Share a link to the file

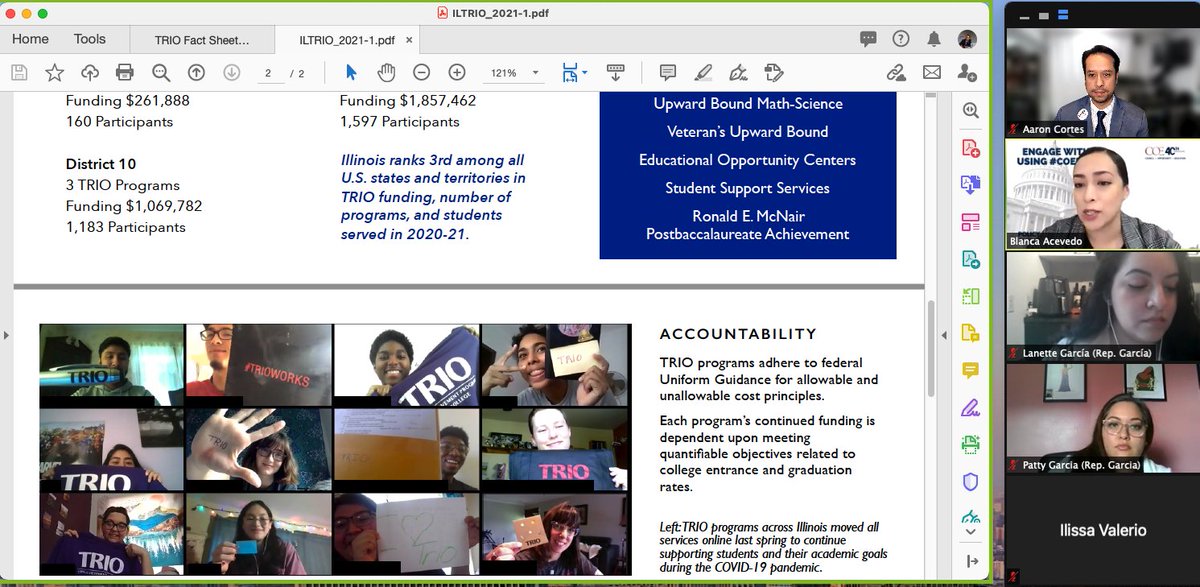(x=896, y=72)
